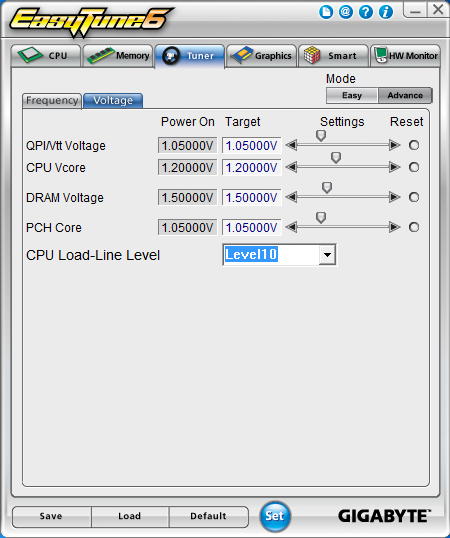Open help with the question mark icon
The height and width of the screenshot is (538, 450).
point(366,12)
